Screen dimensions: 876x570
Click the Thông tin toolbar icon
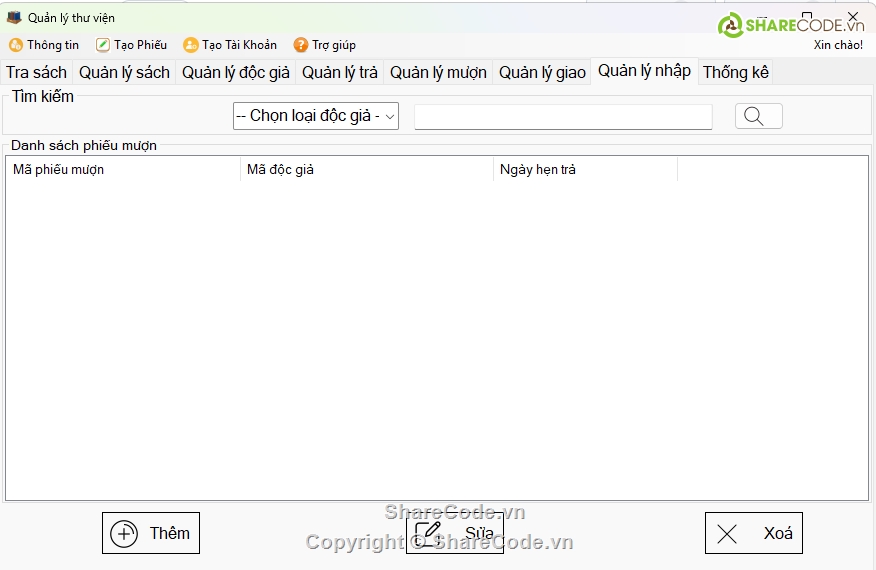coord(16,45)
